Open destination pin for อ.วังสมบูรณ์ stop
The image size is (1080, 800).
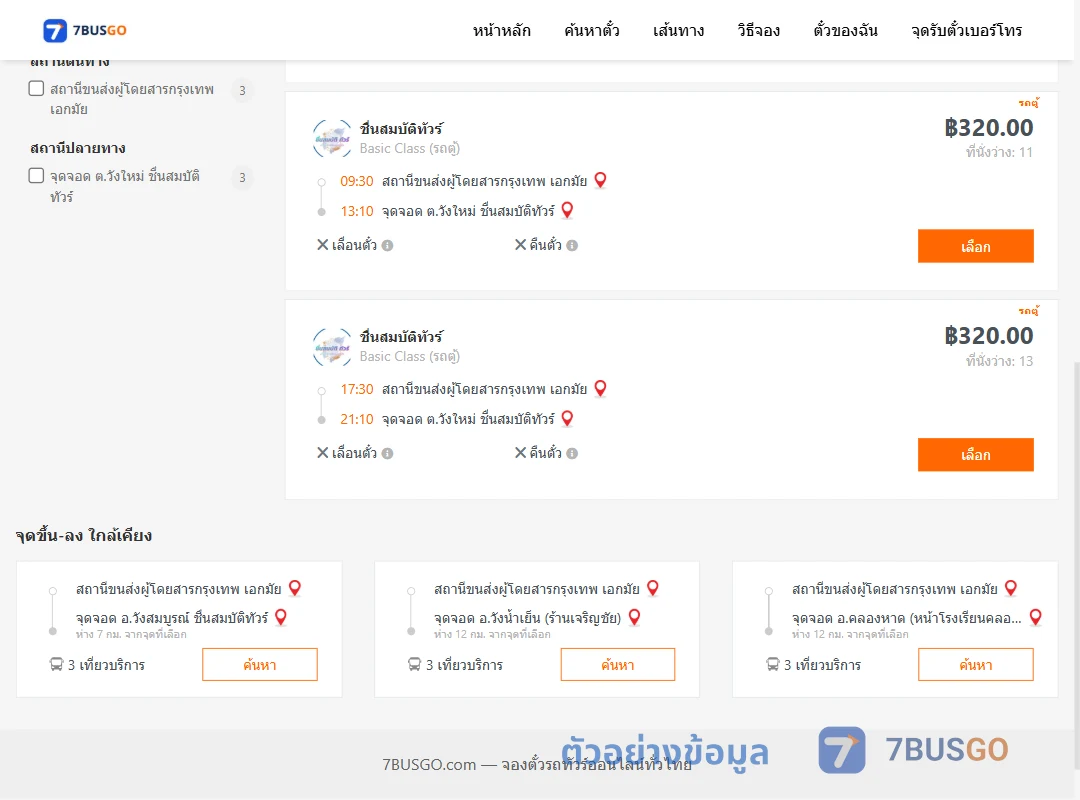coord(281,617)
